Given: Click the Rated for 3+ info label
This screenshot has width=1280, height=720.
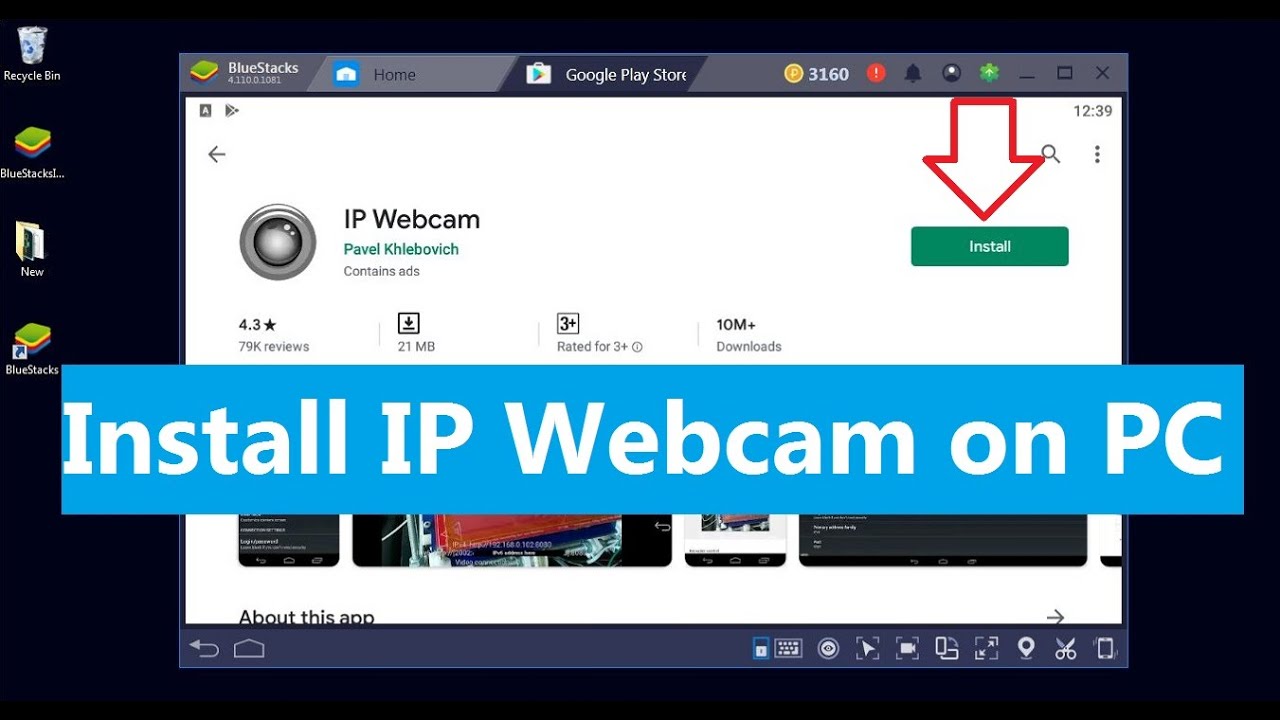Looking at the screenshot, I should (x=599, y=347).
